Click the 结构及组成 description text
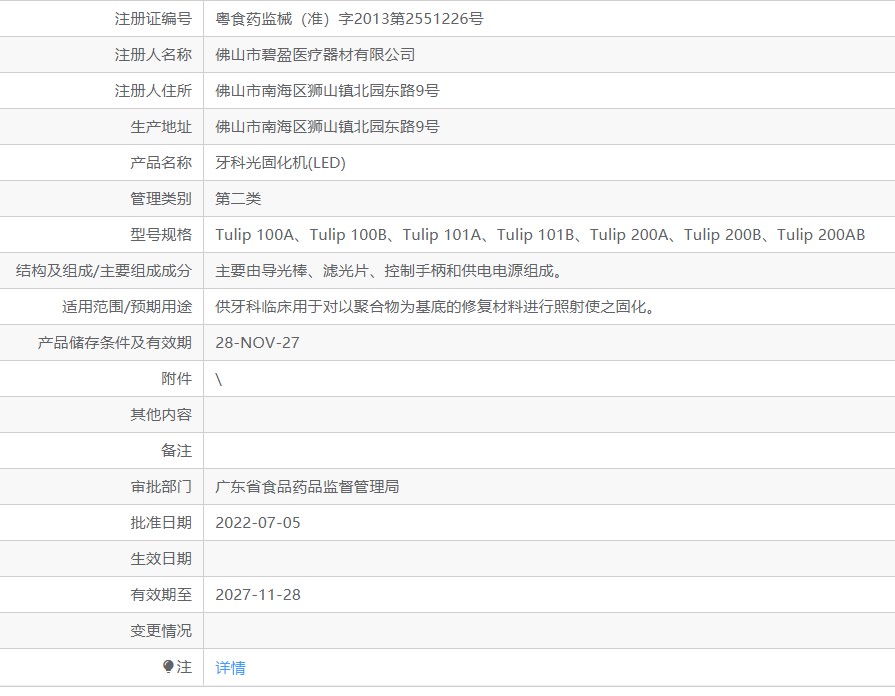 (390, 271)
